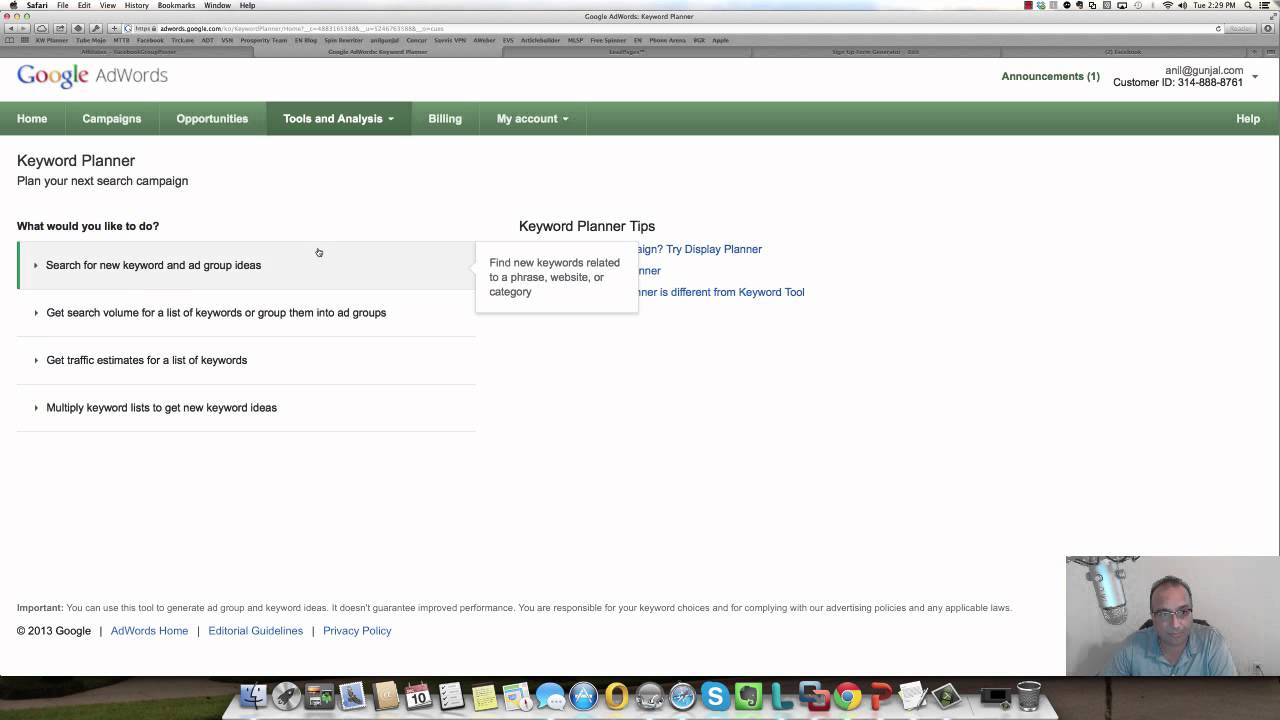Open Mail stamp icon in the Dock
1280x720 pixels.
click(x=352, y=695)
